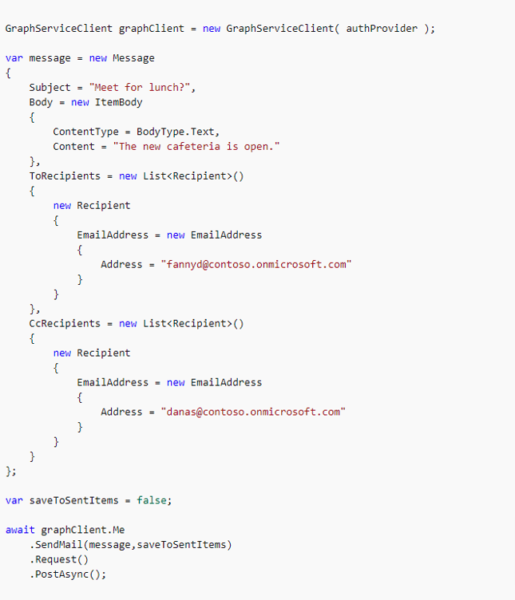515x600 pixels.
Task: Click the danas@contoso.onmicrosoft.com address string
Action: tap(253, 412)
